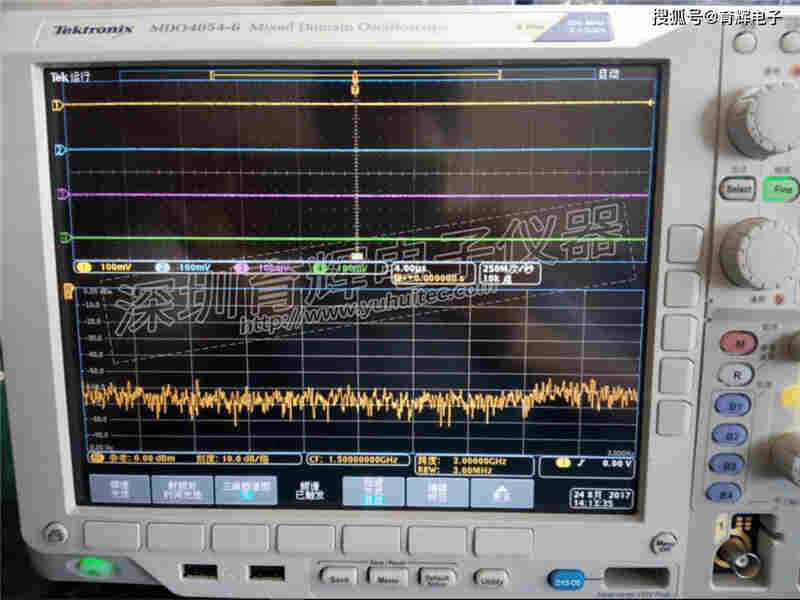
Task: Select the highlighted fifth on-screen bottom menu item
Action: coord(373,490)
